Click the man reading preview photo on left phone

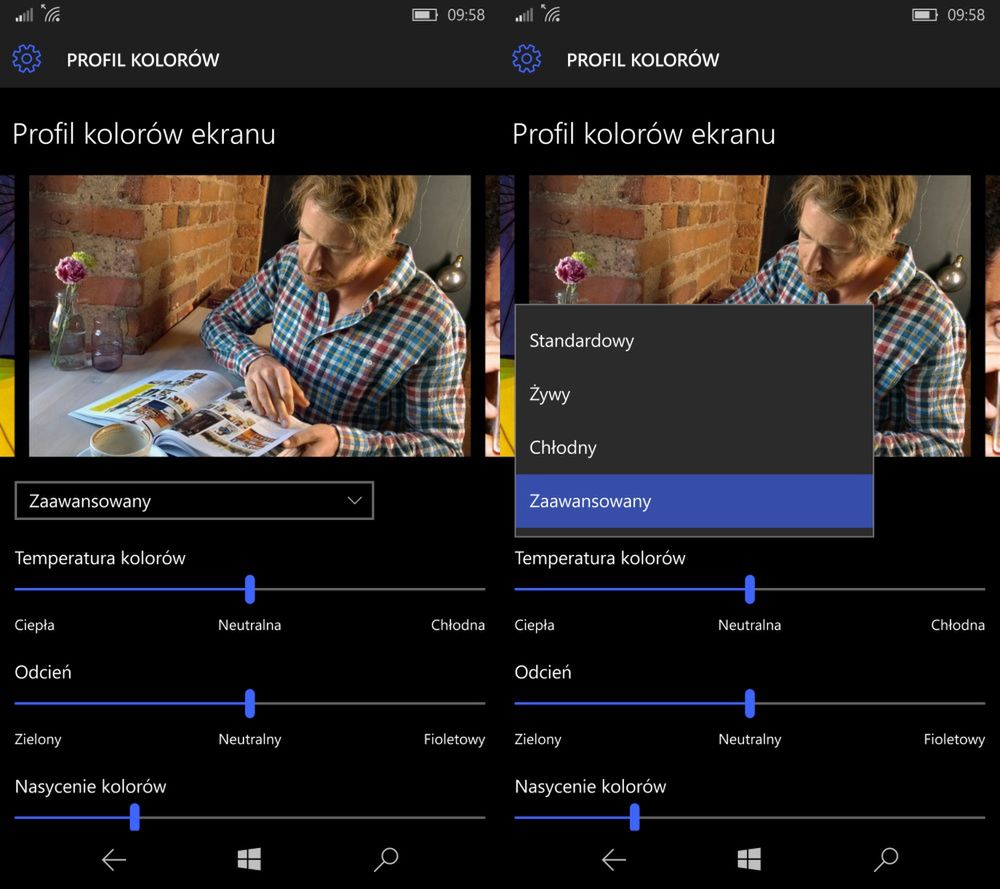[x=250, y=316]
